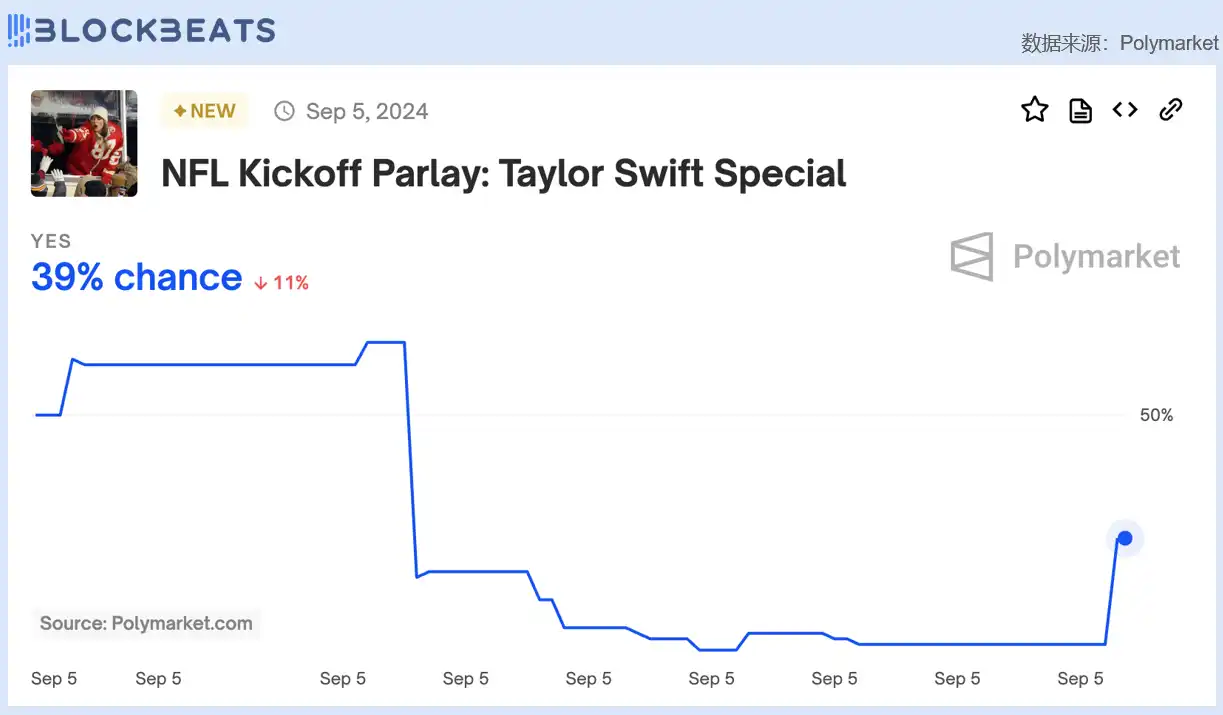Copy the market link with chain icon
Viewport: 1223px width, 715px height.
1170,110
